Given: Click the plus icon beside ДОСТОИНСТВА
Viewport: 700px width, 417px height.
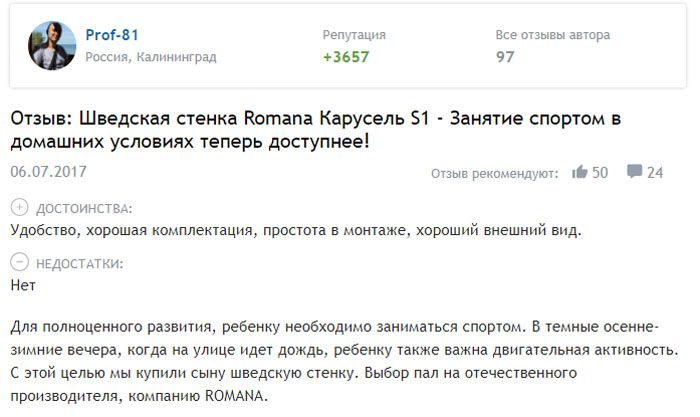Looking at the screenshot, I should pyautogui.click(x=19, y=208).
